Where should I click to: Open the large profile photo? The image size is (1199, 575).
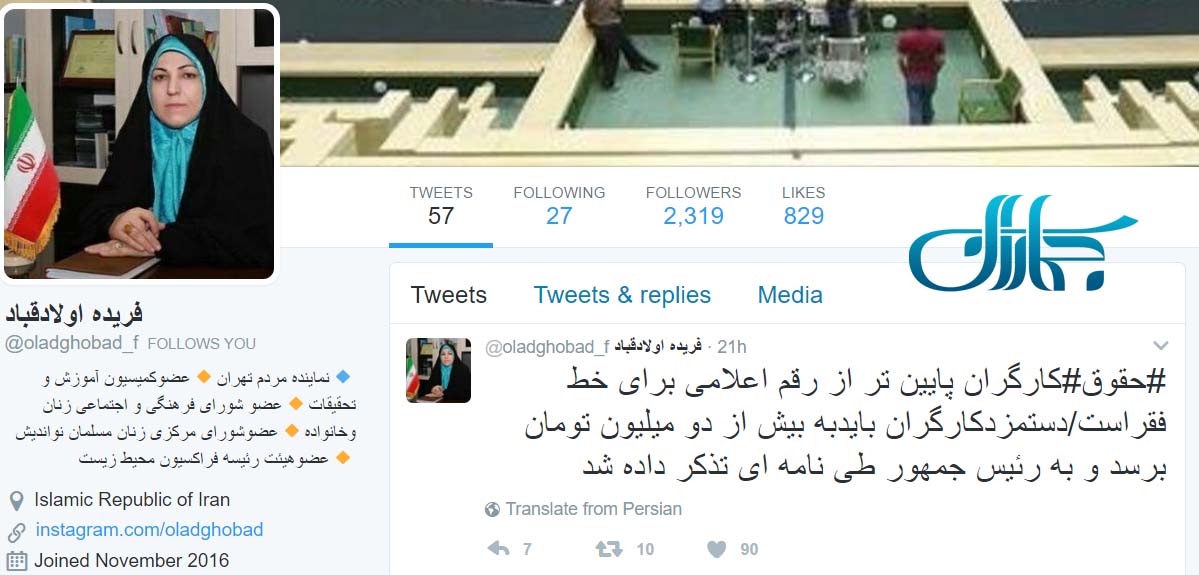[x=139, y=143]
